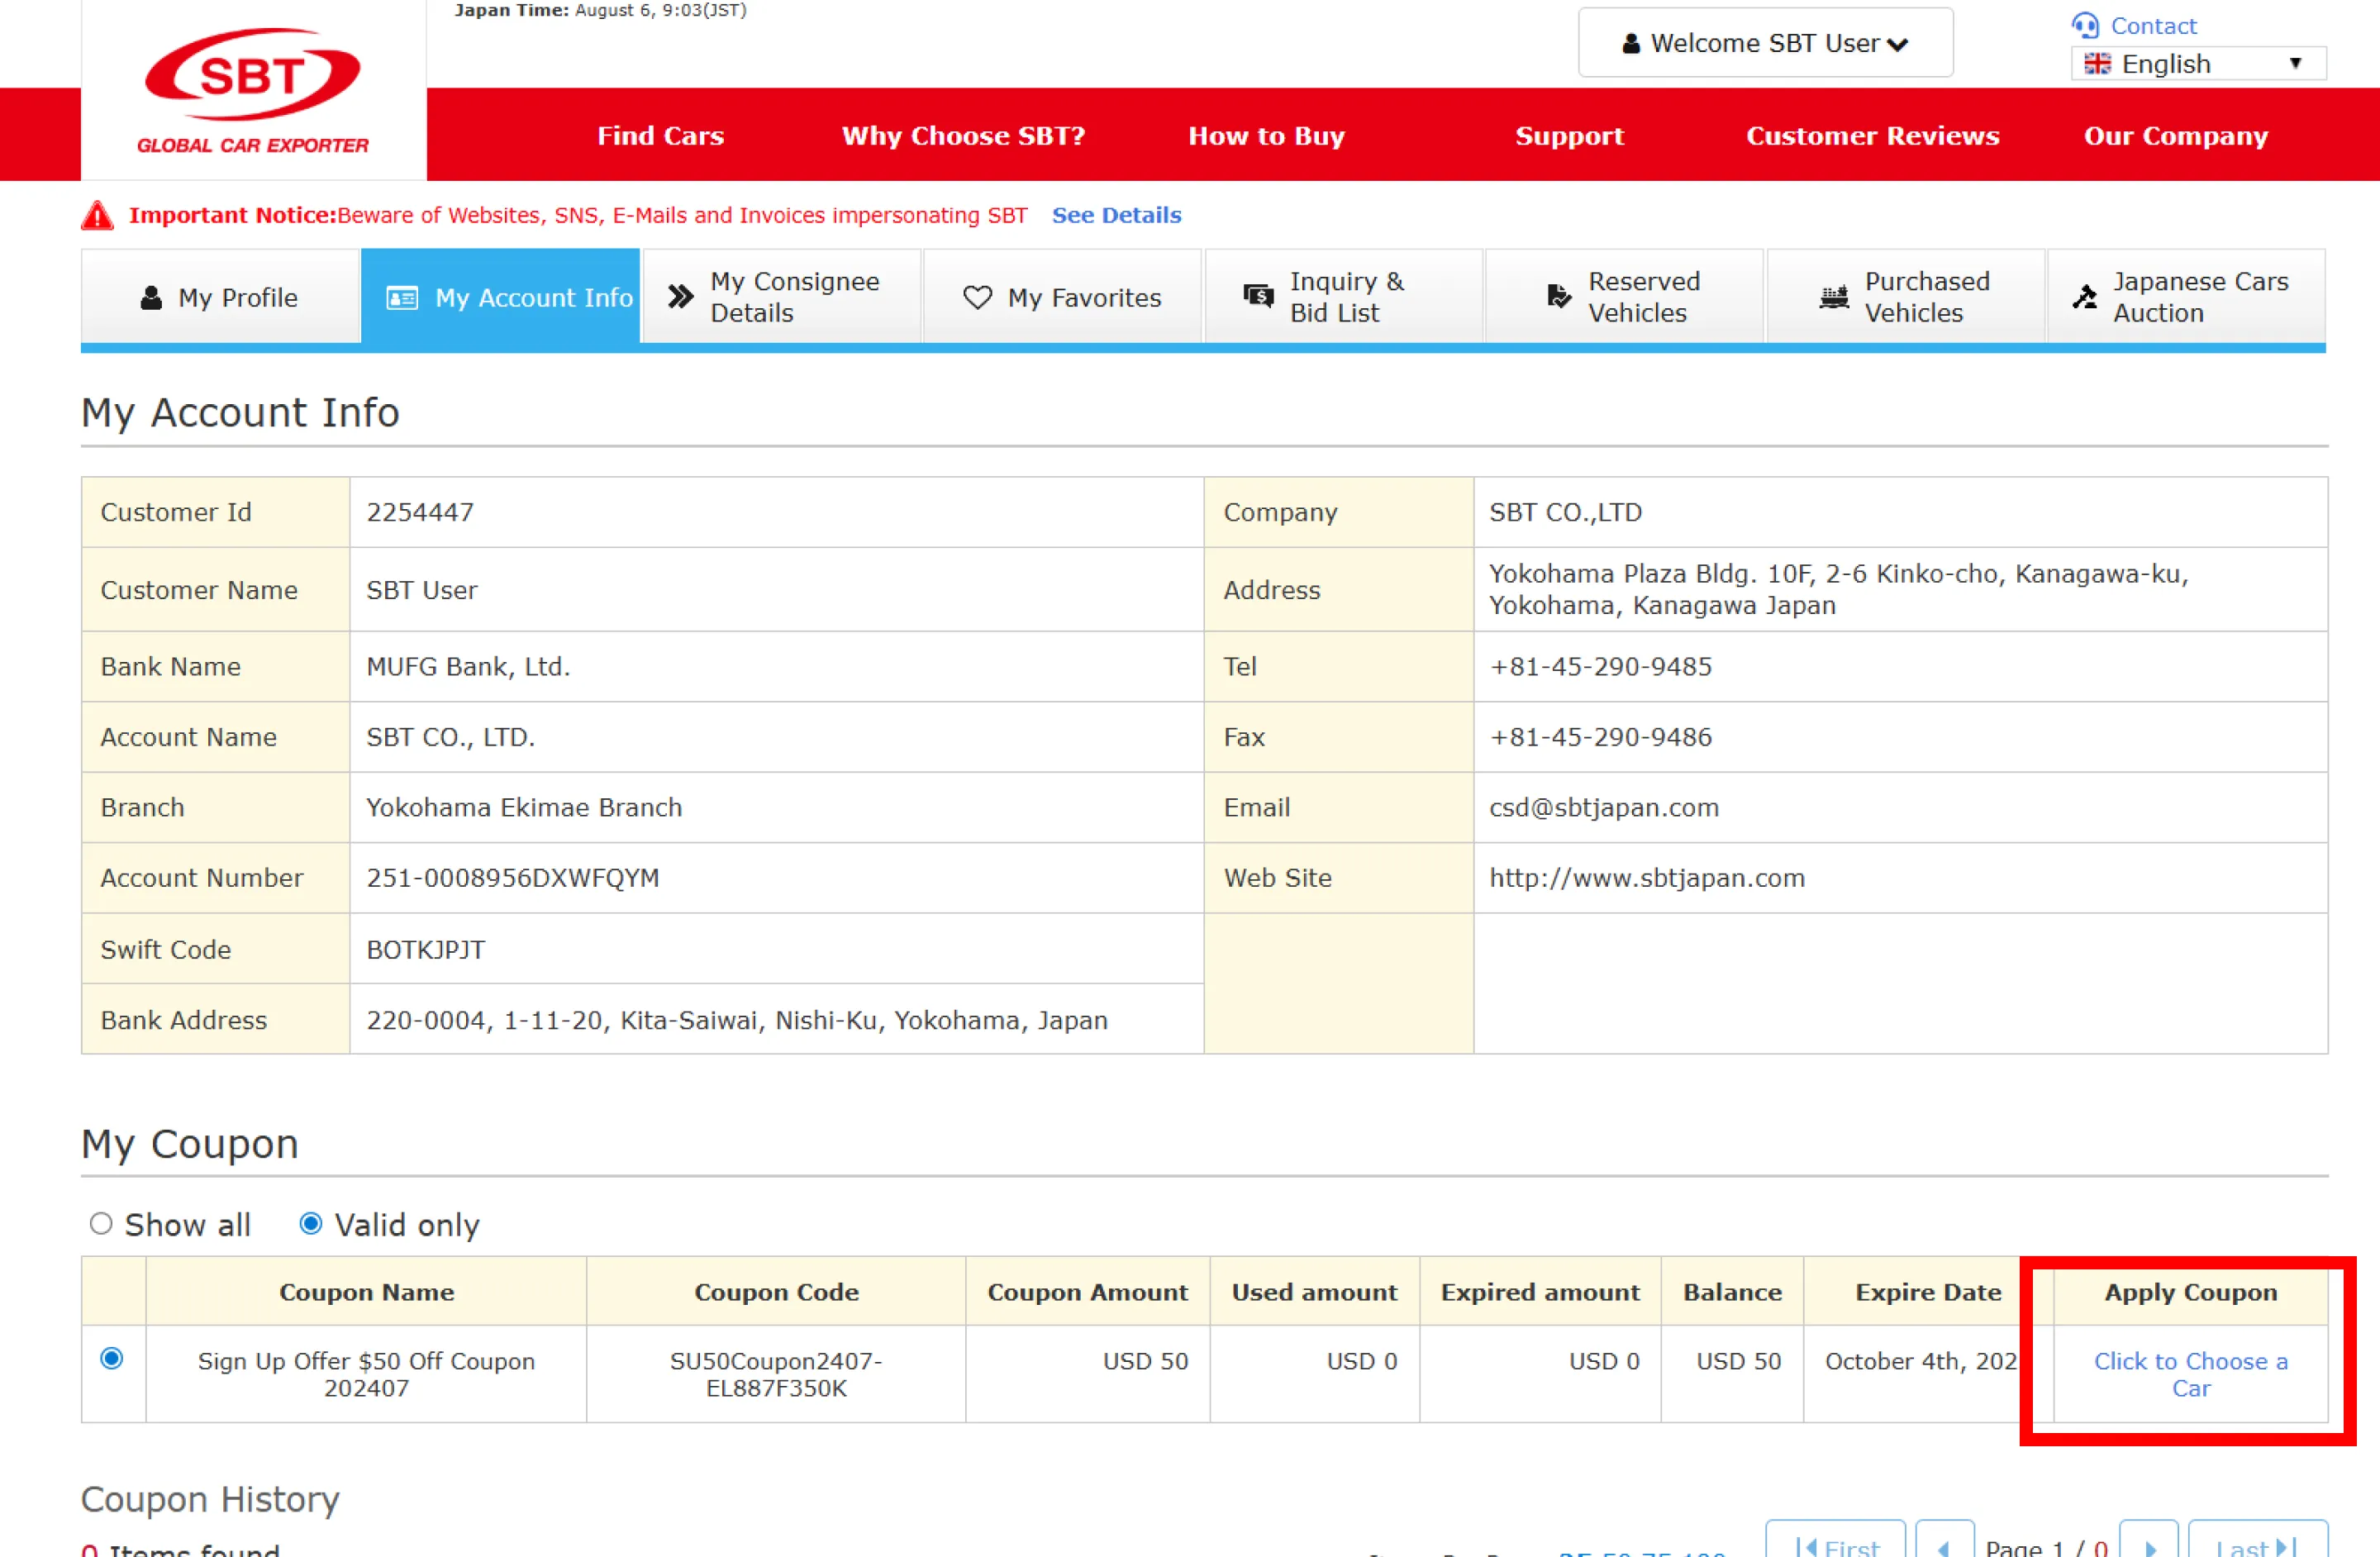
Task: Click the double chevron Consignee Details icon
Action: click(680, 297)
